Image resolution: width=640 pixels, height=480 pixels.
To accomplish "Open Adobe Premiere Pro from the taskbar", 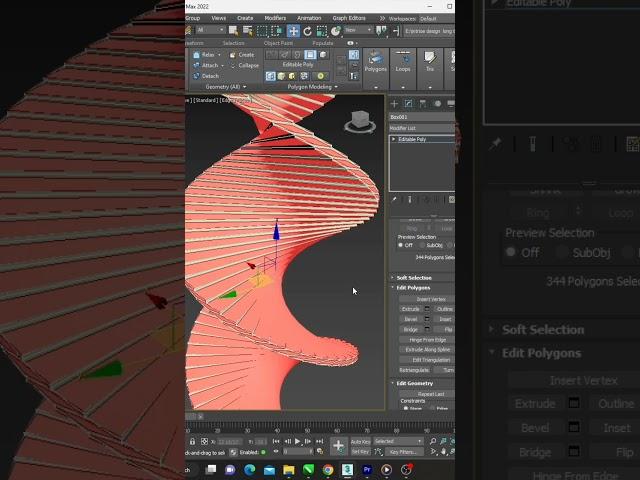I will [x=367, y=470].
